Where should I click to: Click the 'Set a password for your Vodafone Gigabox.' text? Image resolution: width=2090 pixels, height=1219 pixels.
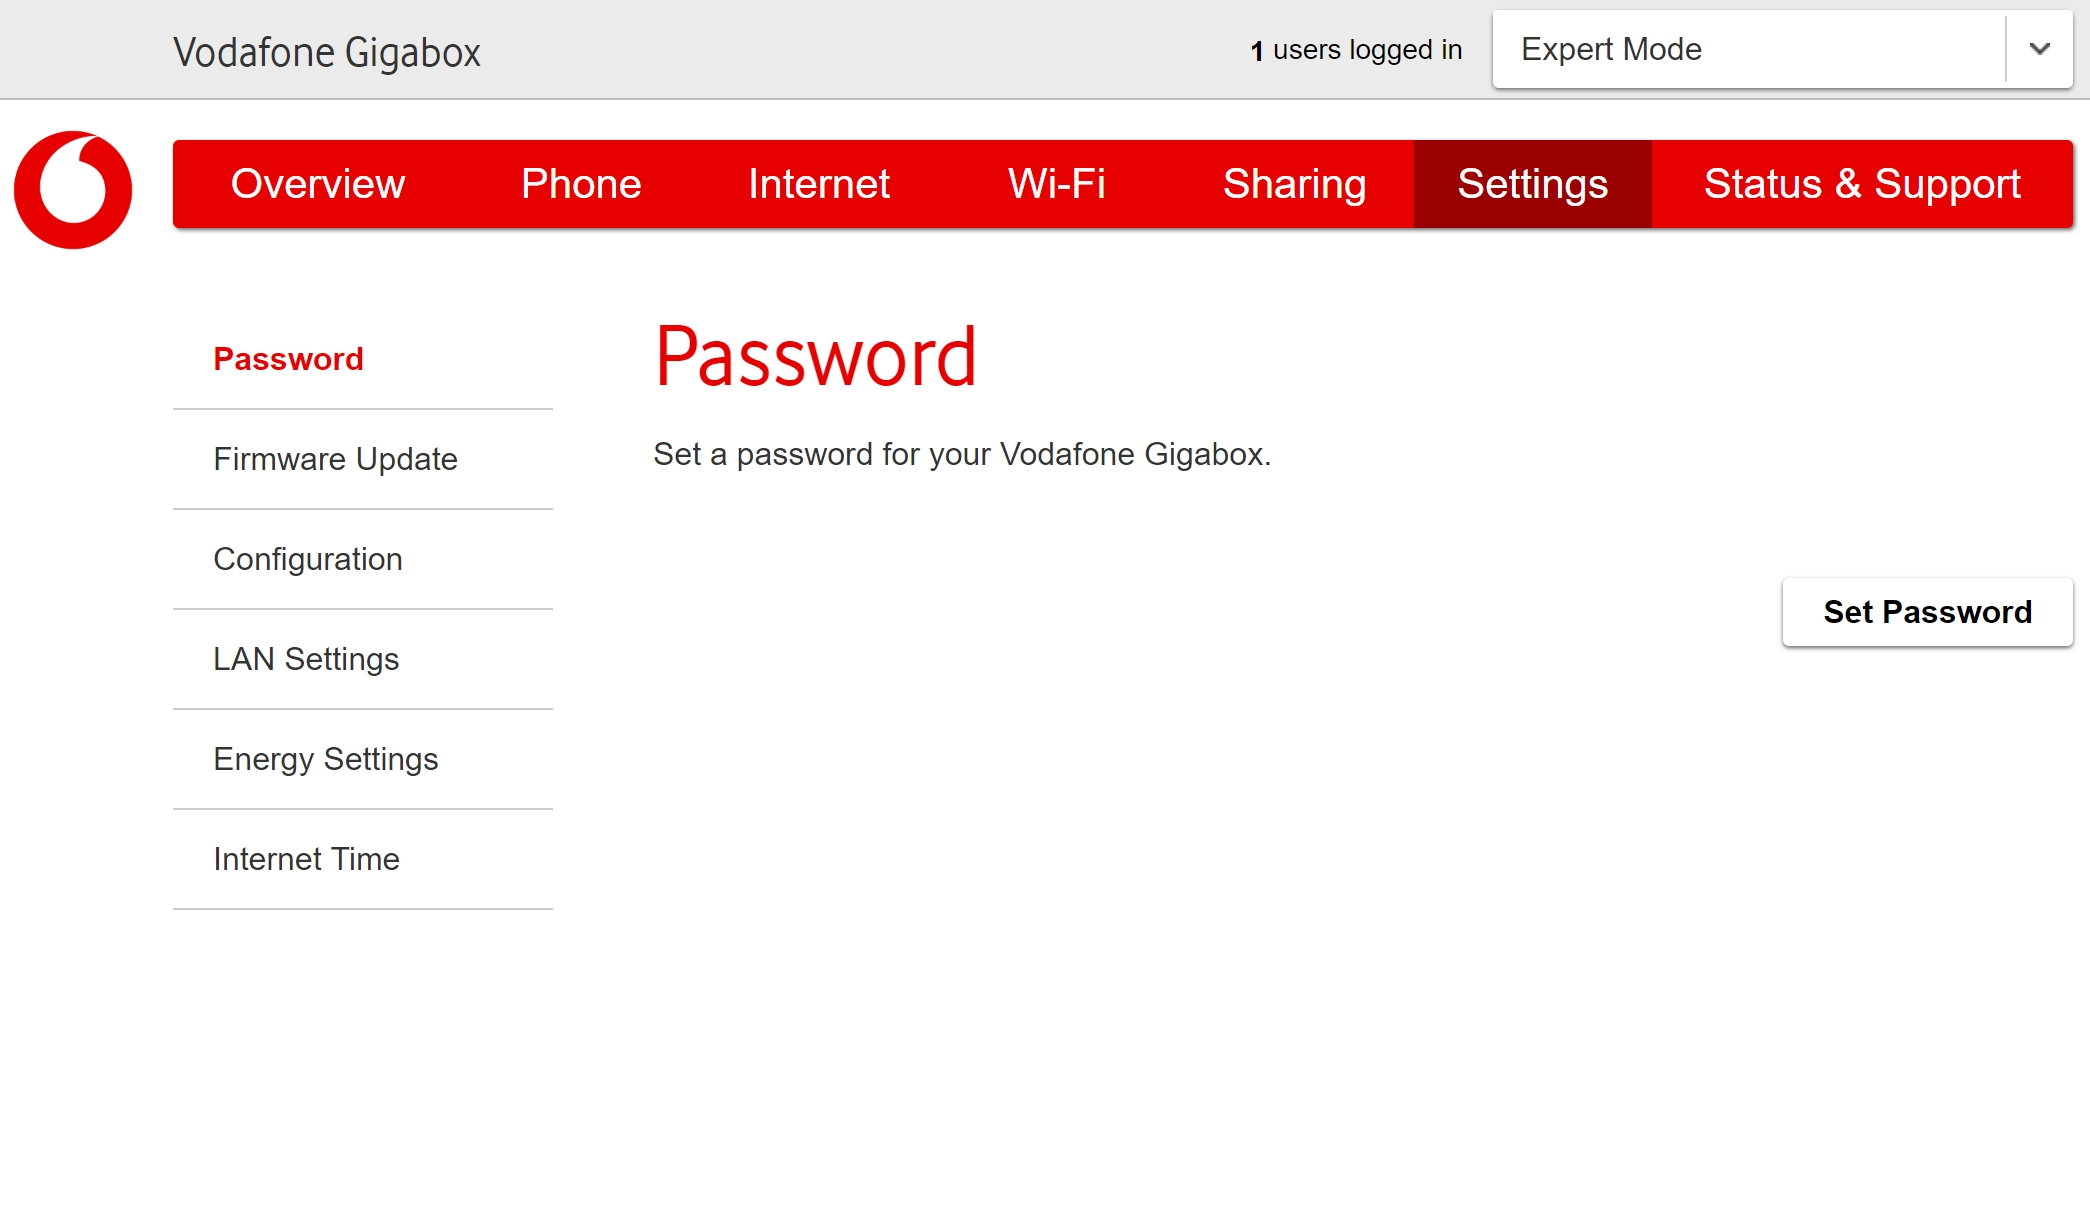962,454
